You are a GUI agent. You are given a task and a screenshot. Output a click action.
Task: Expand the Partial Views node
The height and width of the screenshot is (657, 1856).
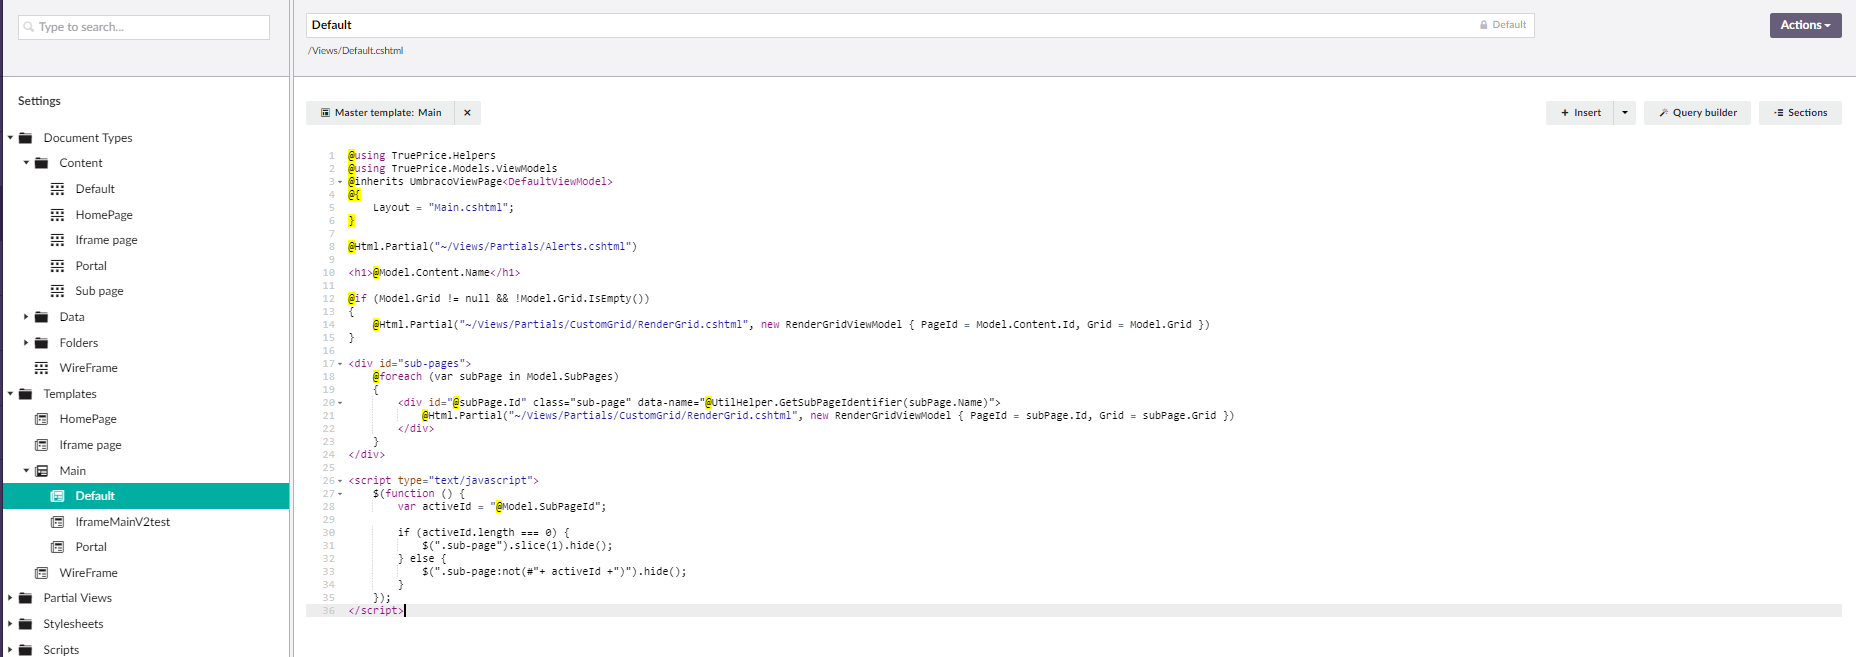[x=10, y=598]
